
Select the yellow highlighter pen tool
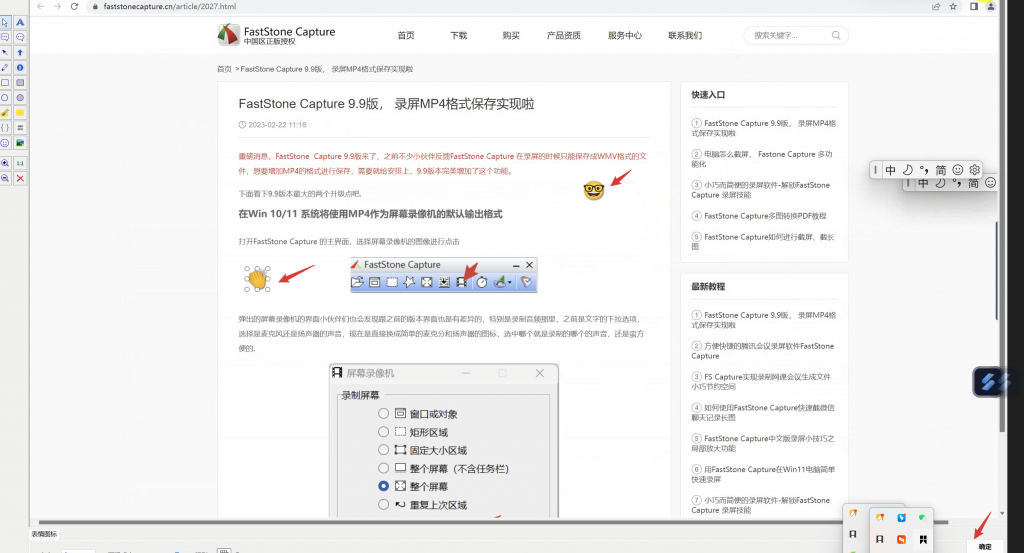(x=5, y=113)
